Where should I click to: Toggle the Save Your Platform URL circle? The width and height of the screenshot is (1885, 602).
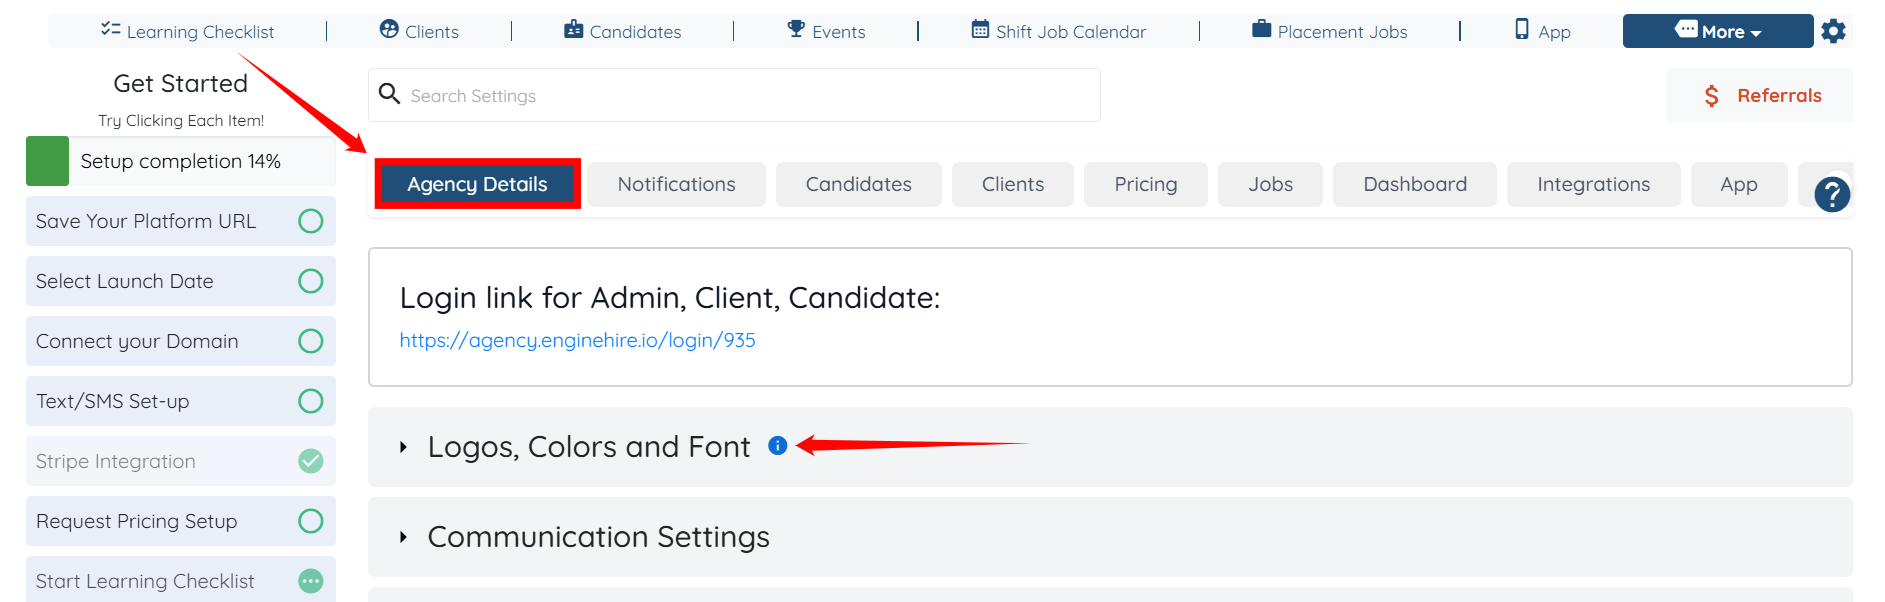click(x=311, y=221)
